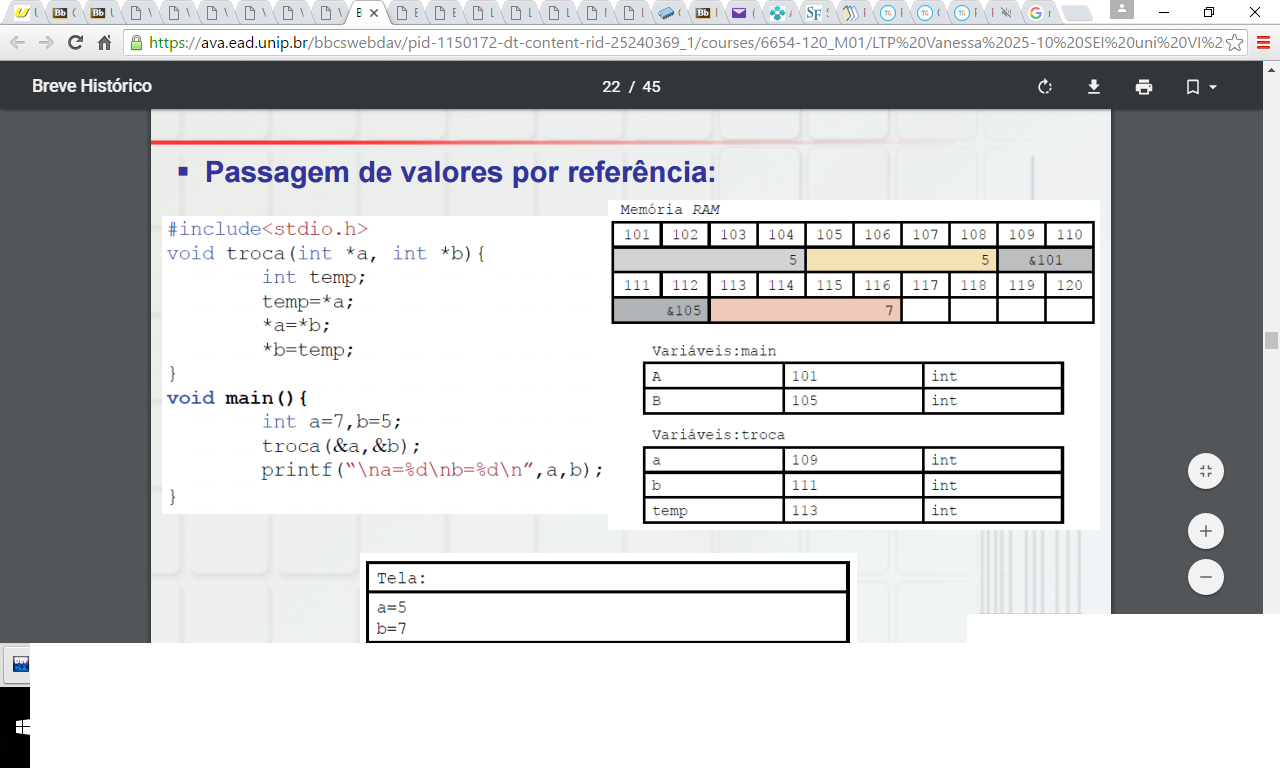Click the a=5 output line
The image size is (1280, 768).
[392, 607]
